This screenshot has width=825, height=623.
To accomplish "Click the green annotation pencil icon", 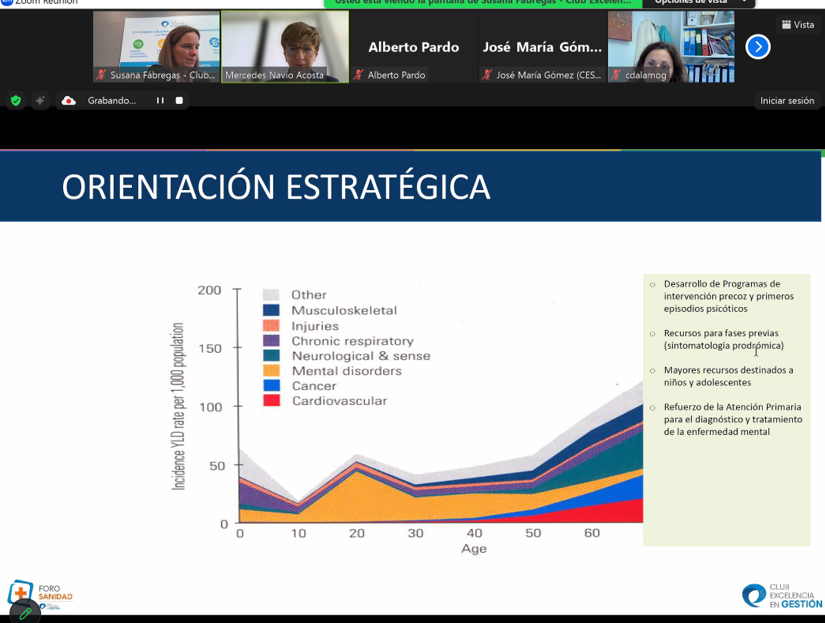I will point(25,613).
